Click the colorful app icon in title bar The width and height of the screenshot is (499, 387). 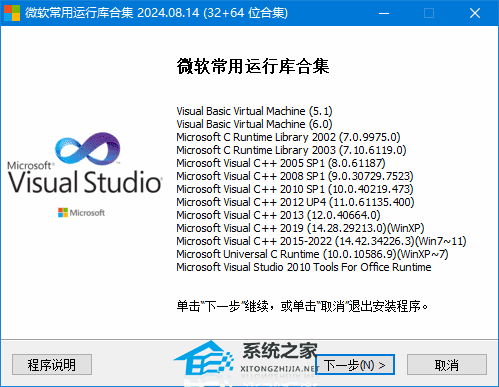[12, 13]
